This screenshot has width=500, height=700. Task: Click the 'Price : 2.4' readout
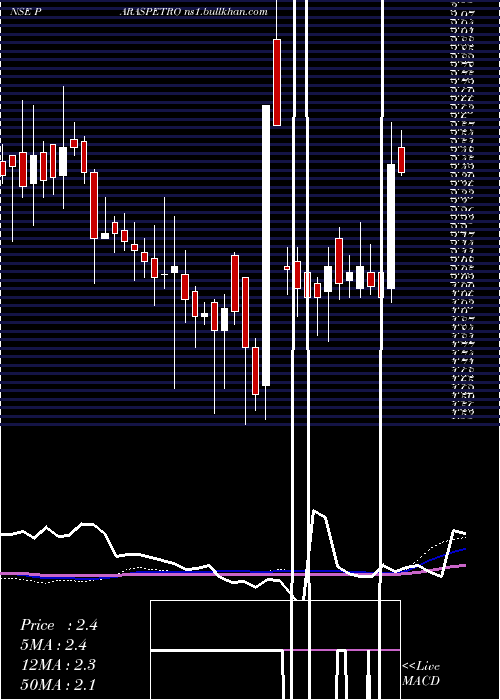tap(59, 625)
